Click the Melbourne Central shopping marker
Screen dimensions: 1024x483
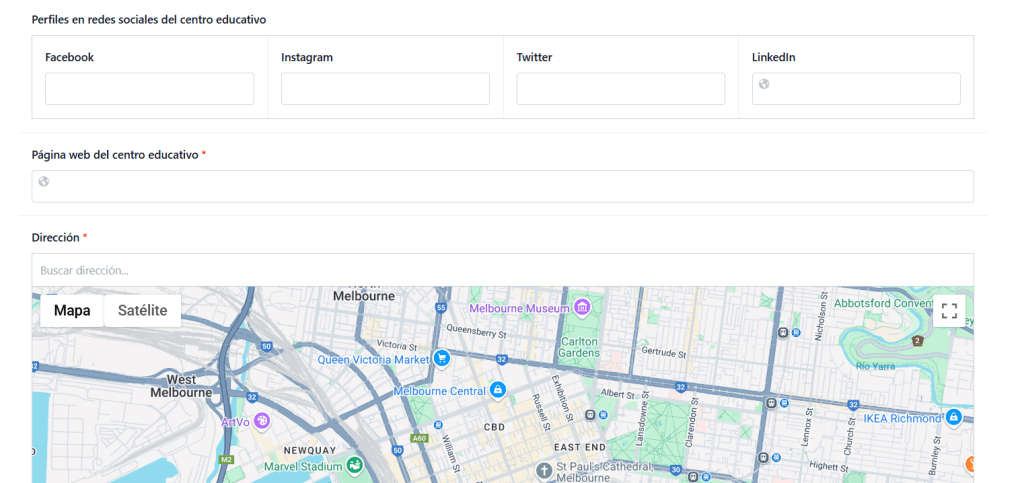(x=497, y=390)
